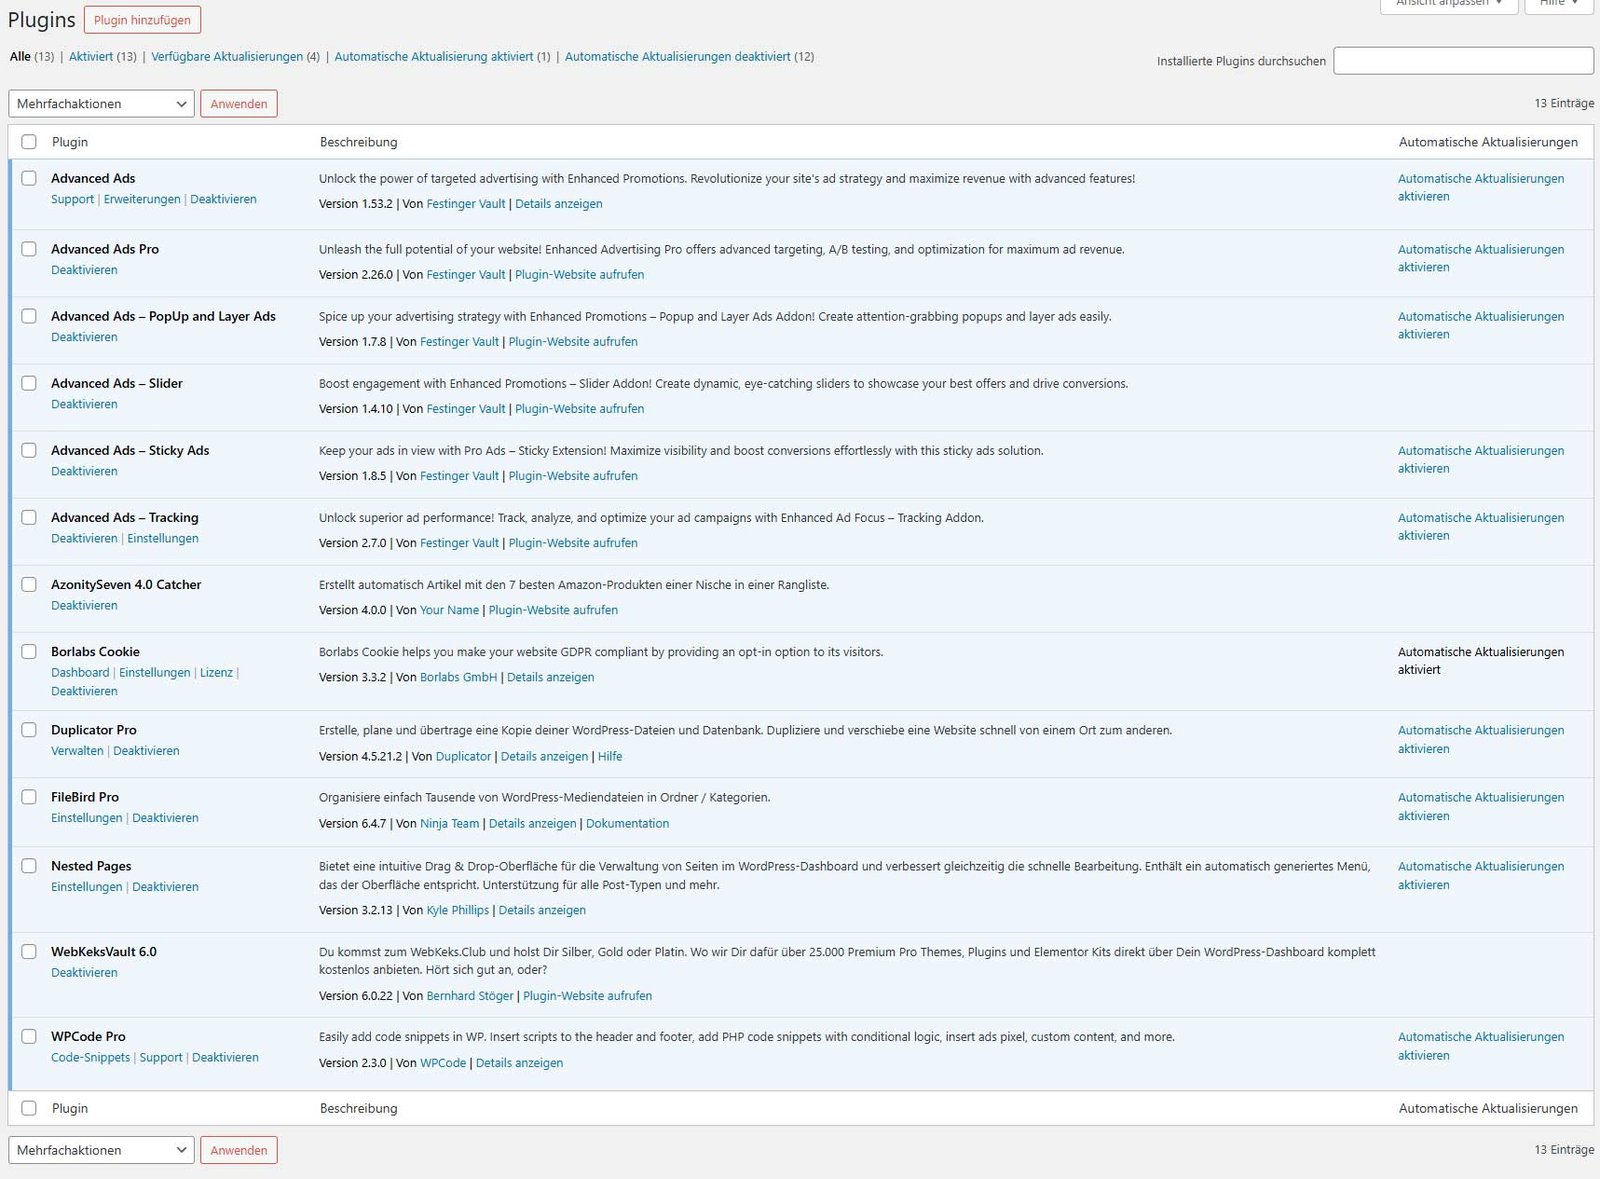The height and width of the screenshot is (1179, 1600).
Task: Tick the Borlabs Cookie checkbox
Action: (29, 651)
